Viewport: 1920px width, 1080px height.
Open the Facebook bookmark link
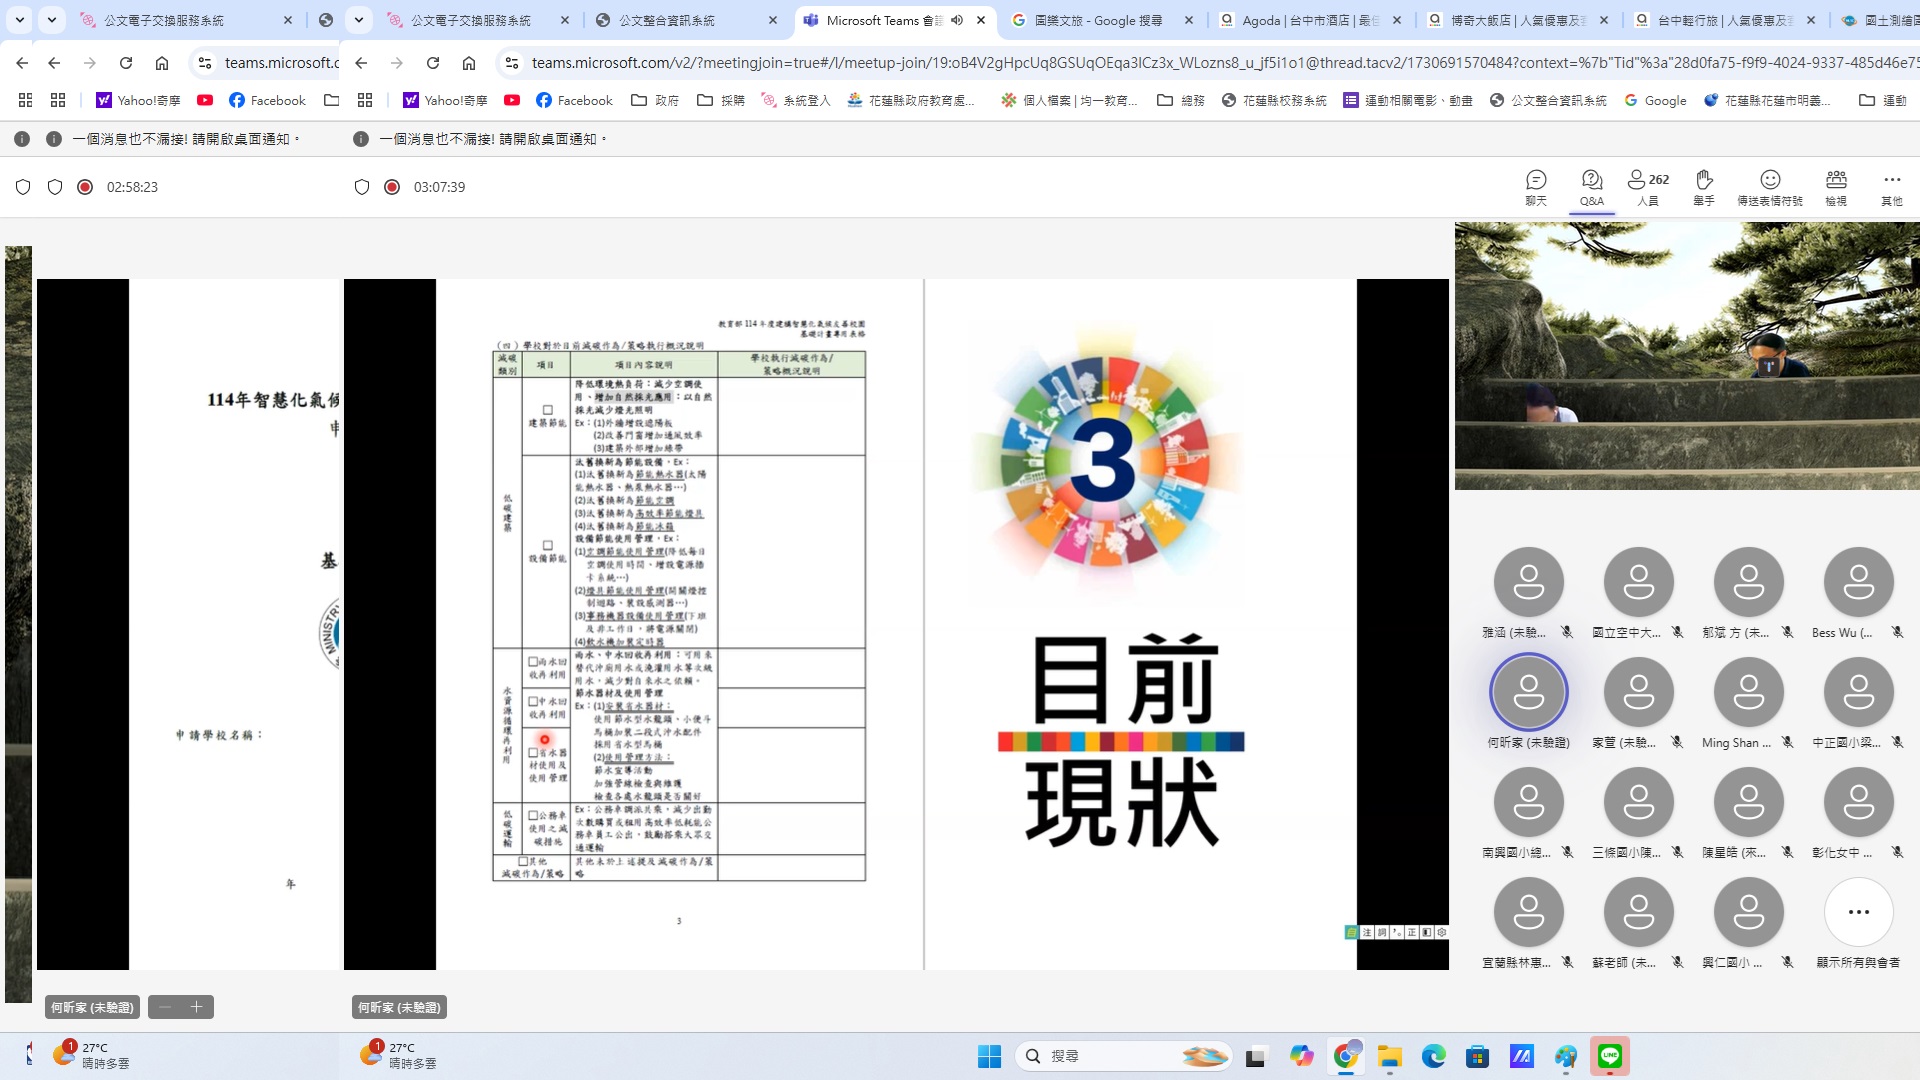[x=574, y=100]
